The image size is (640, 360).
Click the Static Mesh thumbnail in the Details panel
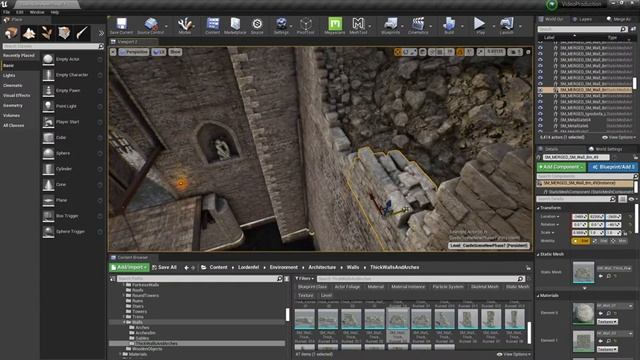click(x=583, y=272)
